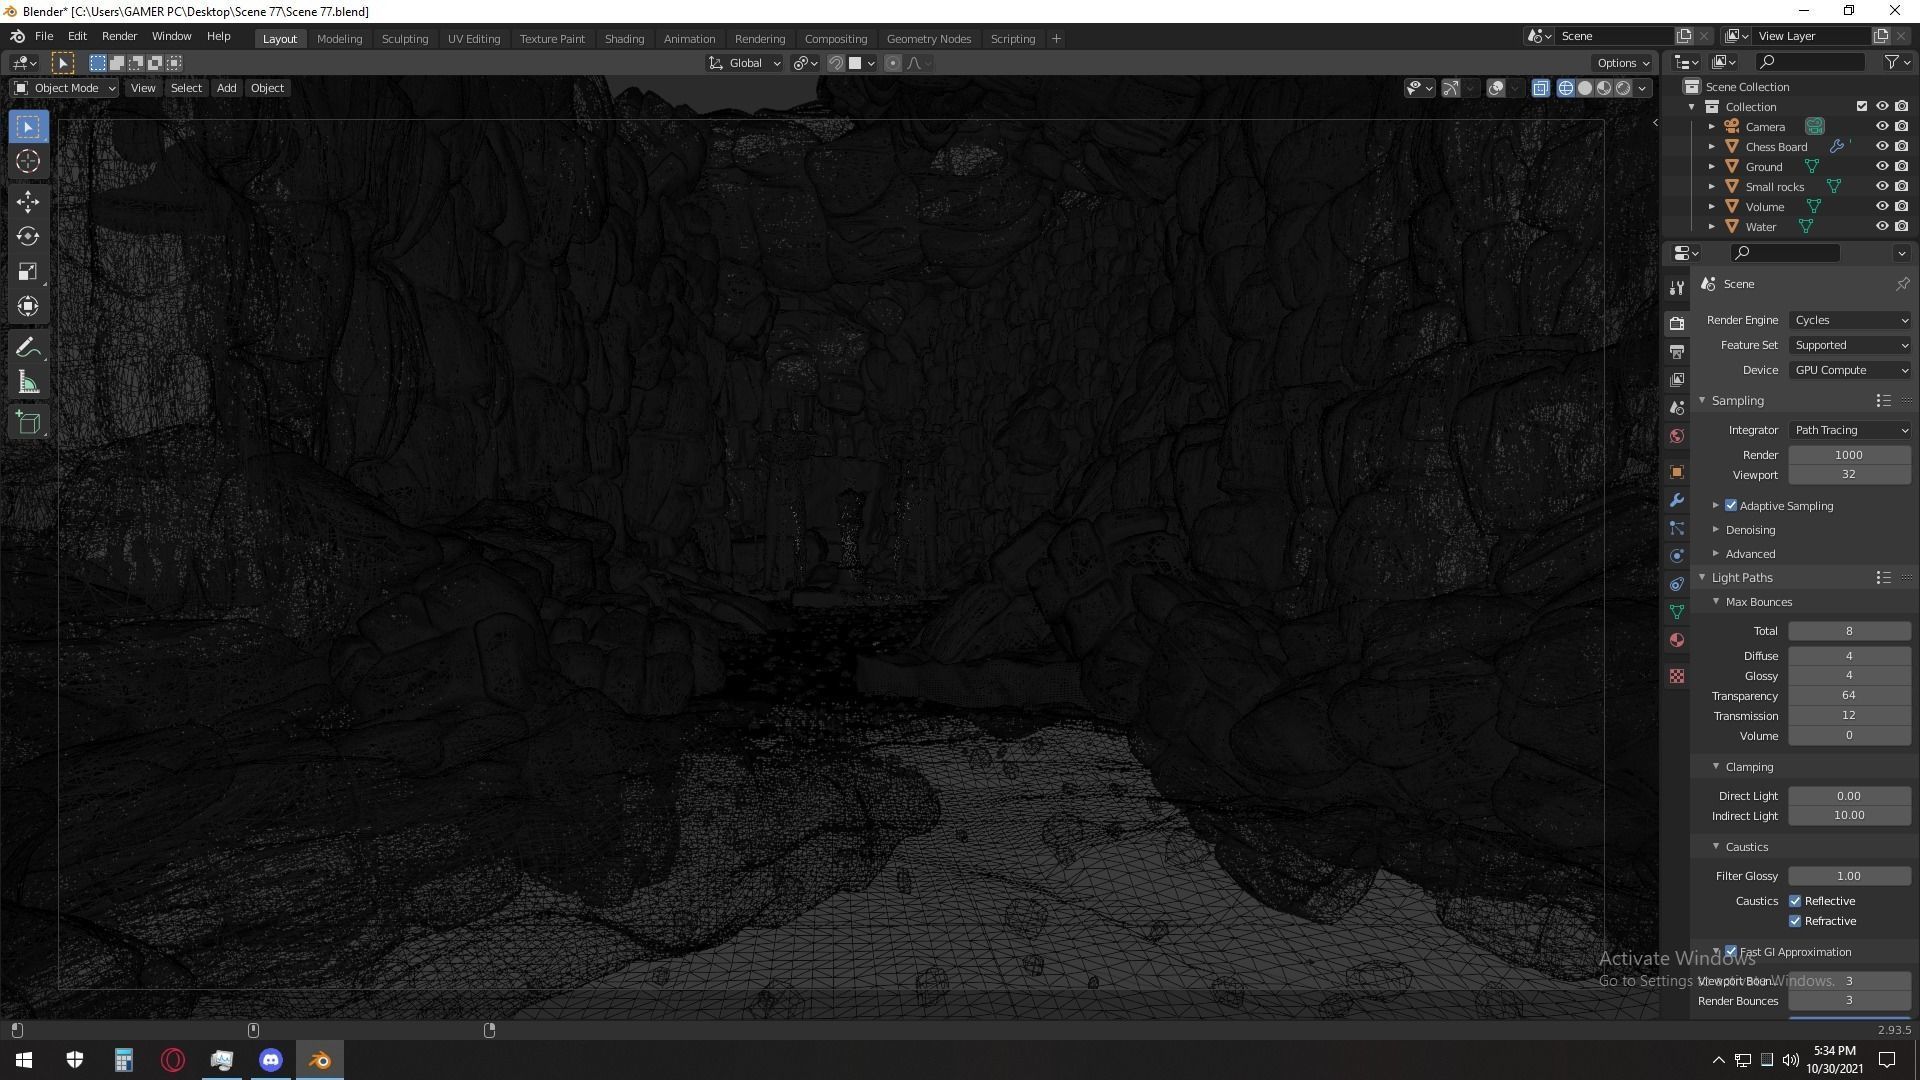Switch to the Shading workspace tab
Screen dimensions: 1920x1080
624,39
